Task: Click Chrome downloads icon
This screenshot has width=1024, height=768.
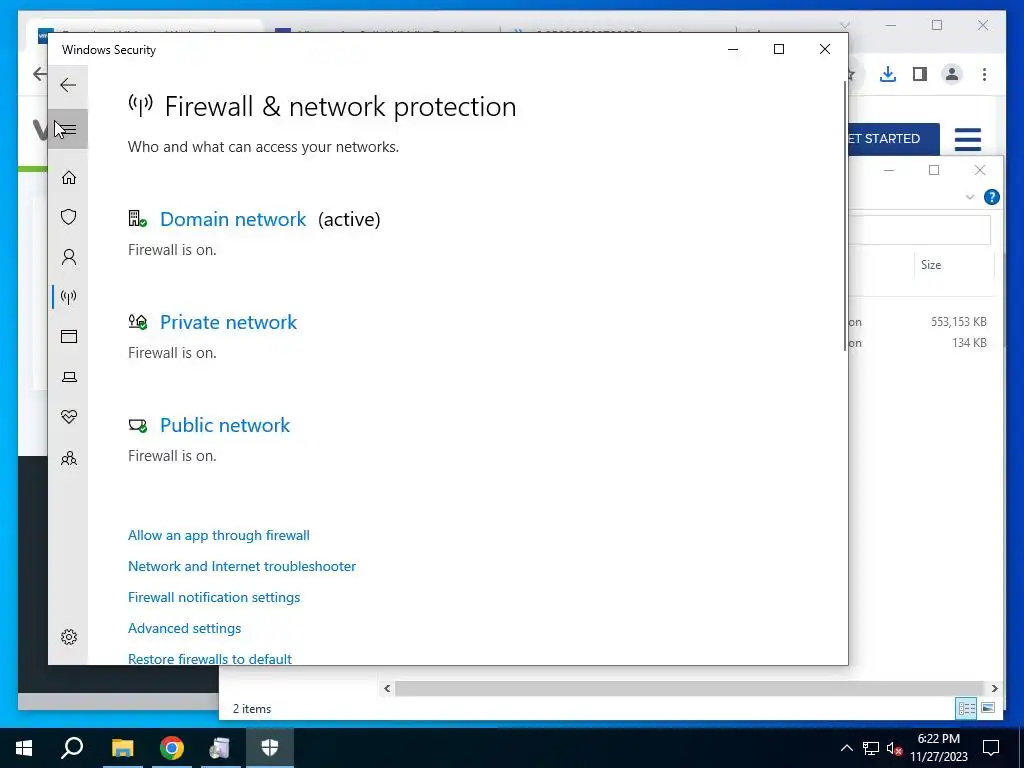Action: click(888, 74)
